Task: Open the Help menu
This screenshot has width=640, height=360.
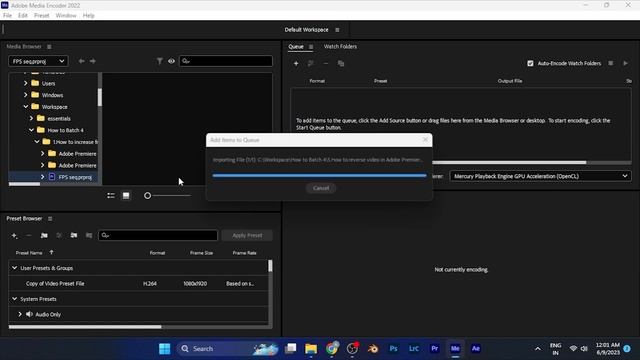Action: pos(89,16)
